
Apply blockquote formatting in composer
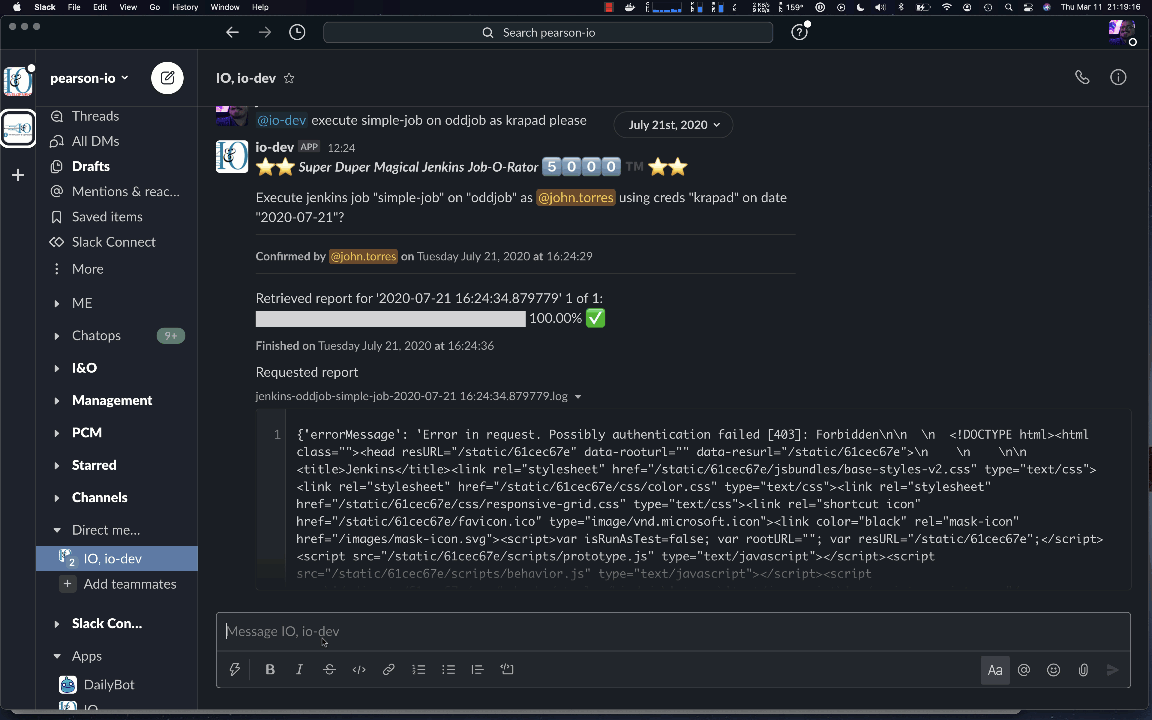coord(478,669)
